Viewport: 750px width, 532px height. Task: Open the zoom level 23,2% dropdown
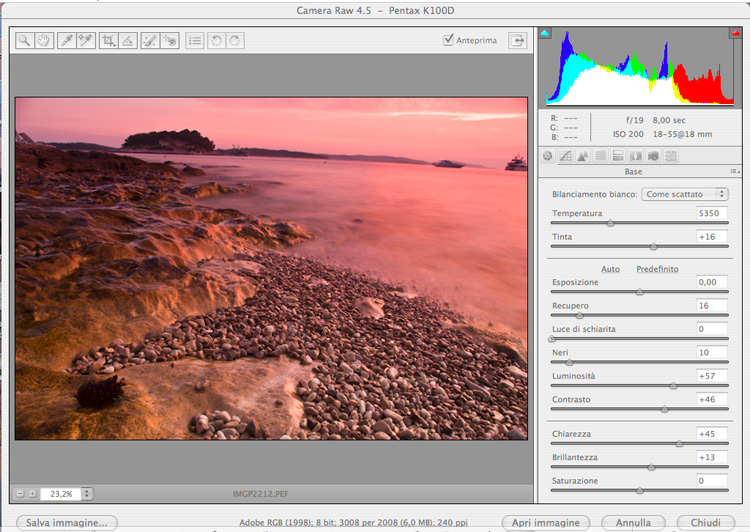pyautogui.click(x=87, y=493)
